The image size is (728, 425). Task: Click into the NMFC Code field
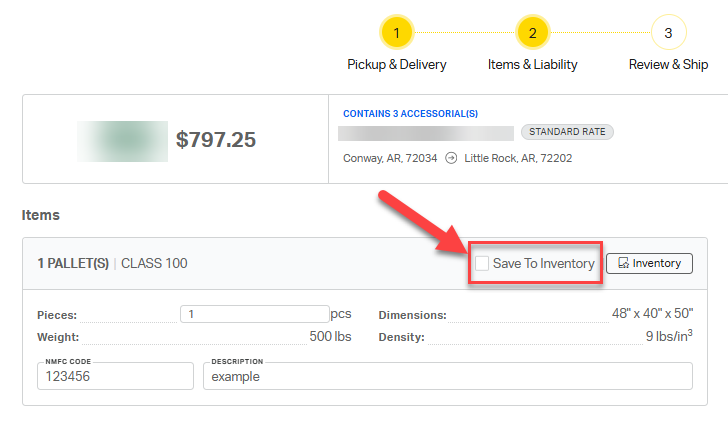click(x=115, y=377)
